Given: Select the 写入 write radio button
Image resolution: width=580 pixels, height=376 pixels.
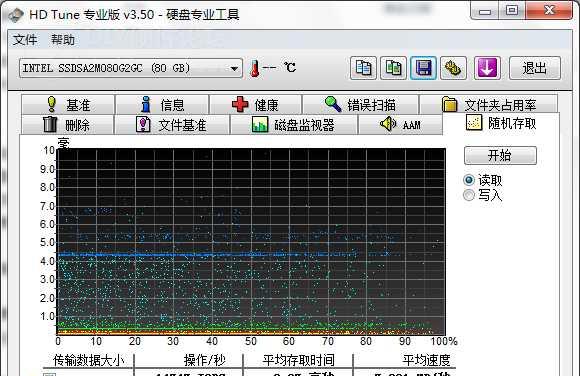Looking at the screenshot, I should point(469,195).
